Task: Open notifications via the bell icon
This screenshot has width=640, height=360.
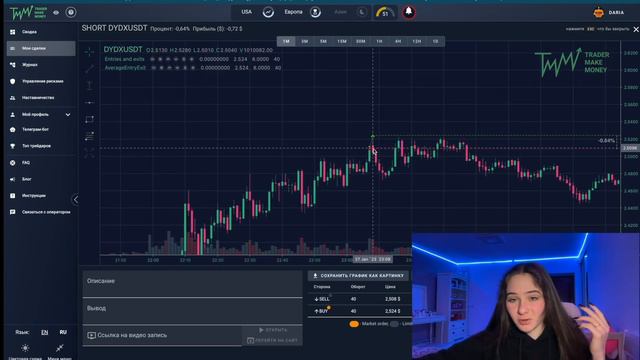Action: tap(409, 12)
